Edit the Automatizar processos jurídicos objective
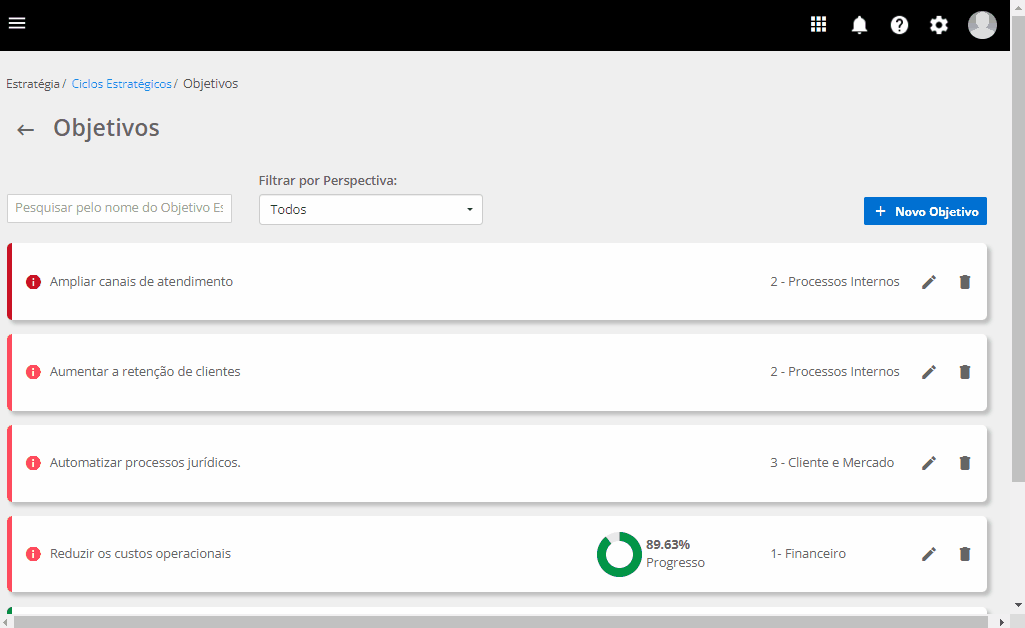The image size is (1025, 628). pyautogui.click(x=929, y=463)
